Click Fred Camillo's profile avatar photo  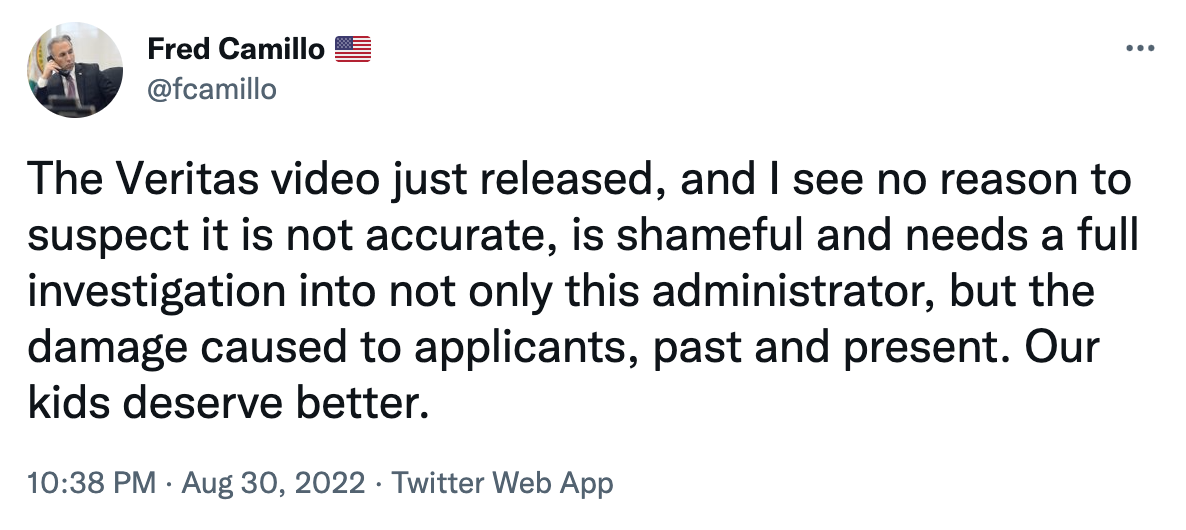pyautogui.click(x=75, y=70)
